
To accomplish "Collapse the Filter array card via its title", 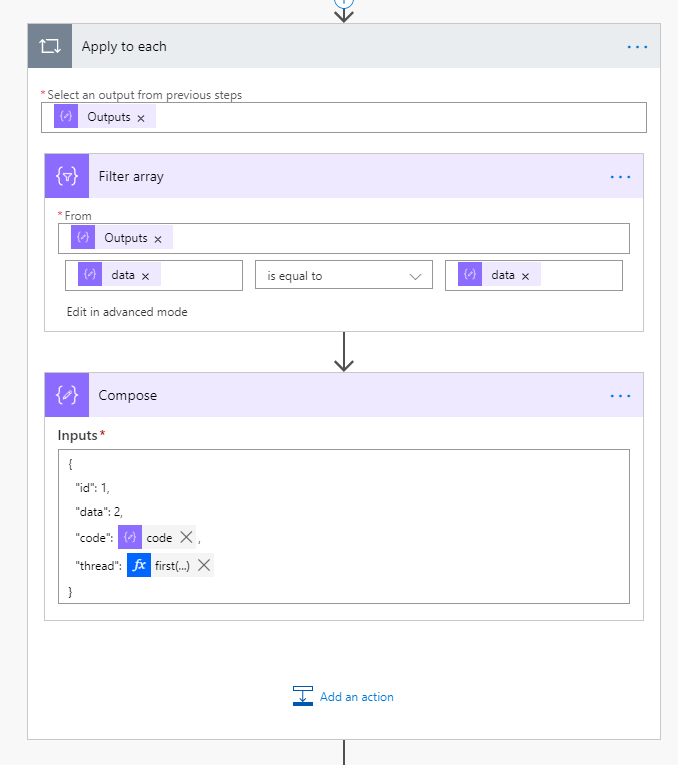I will tap(131, 176).
